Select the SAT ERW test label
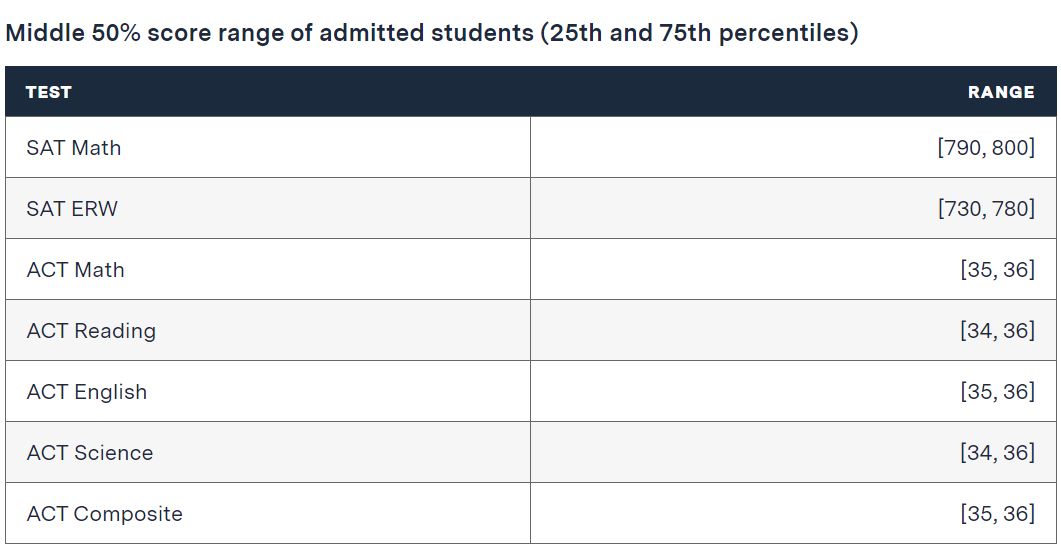The image size is (1061, 553). click(x=72, y=209)
